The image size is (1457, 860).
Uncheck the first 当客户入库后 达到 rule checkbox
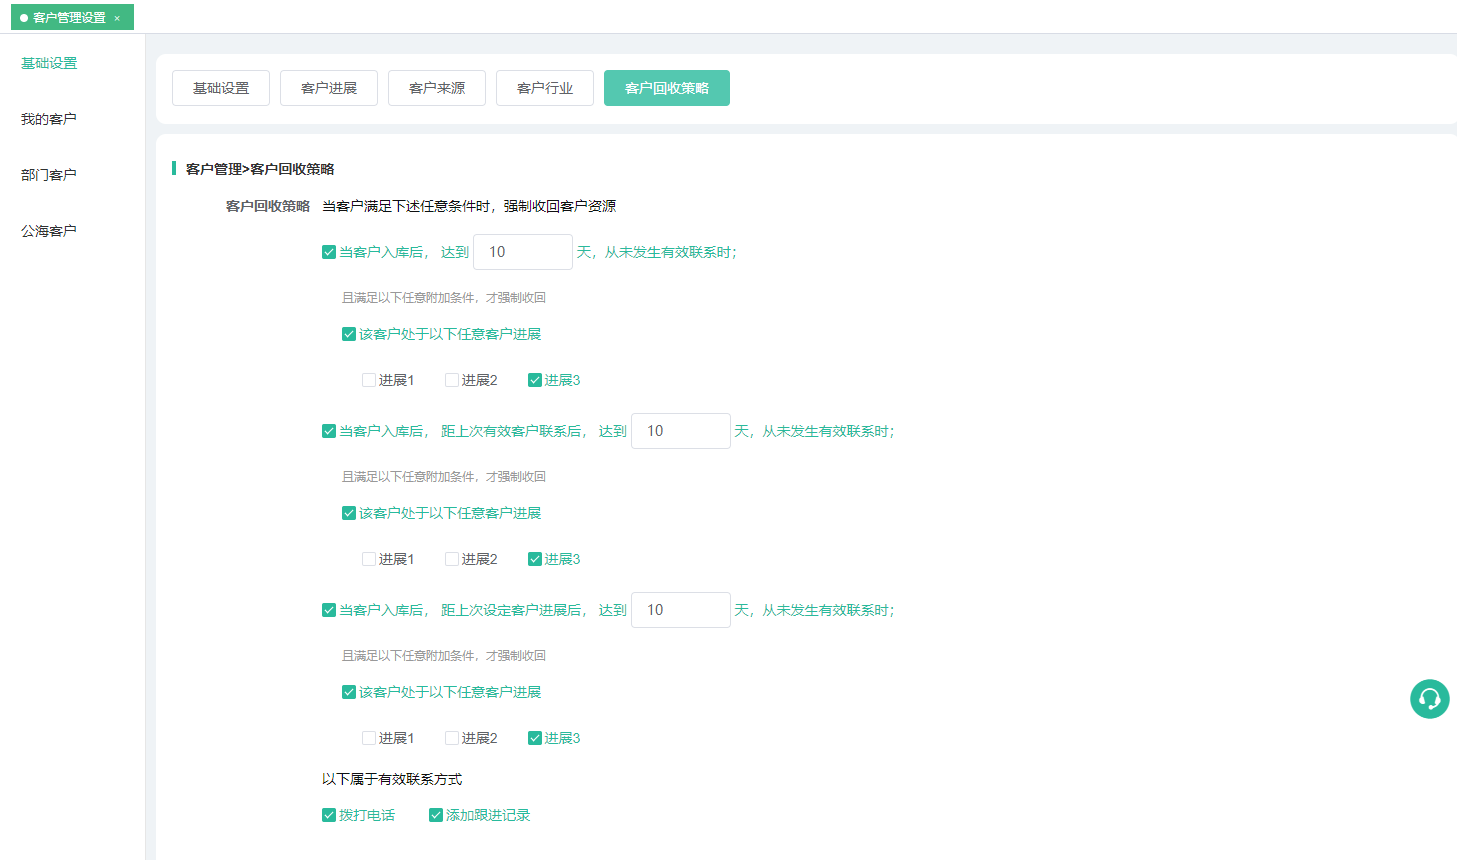[x=329, y=252]
